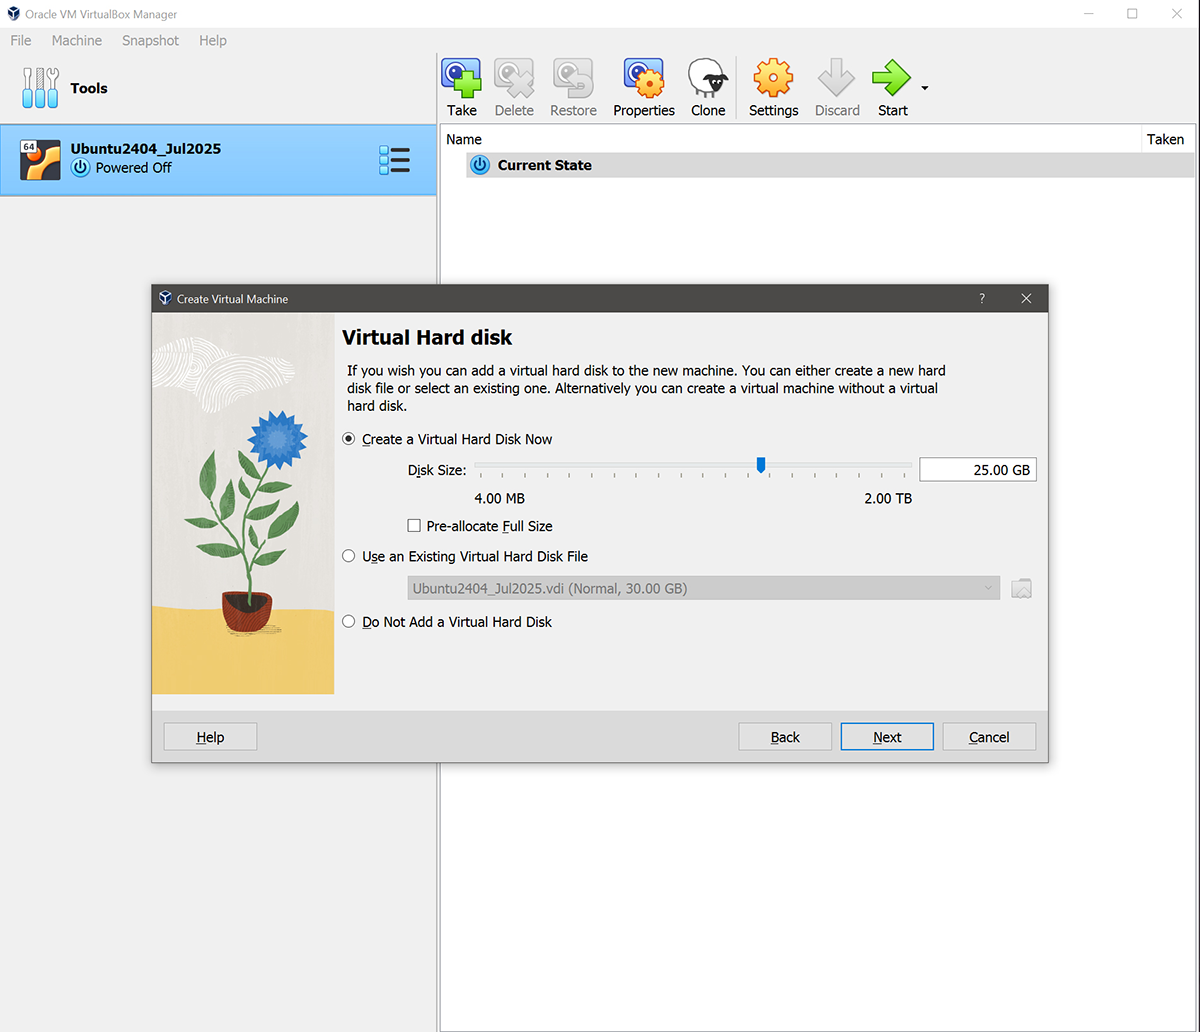The width and height of the screenshot is (1200, 1032).
Task: Maximize the VirtualBox Manager window
Action: [1132, 14]
